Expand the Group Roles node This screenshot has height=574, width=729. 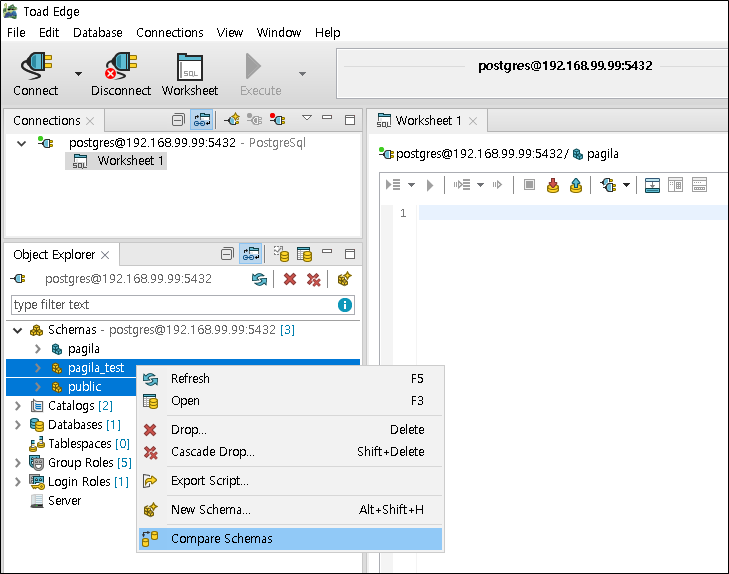[x=18, y=463]
